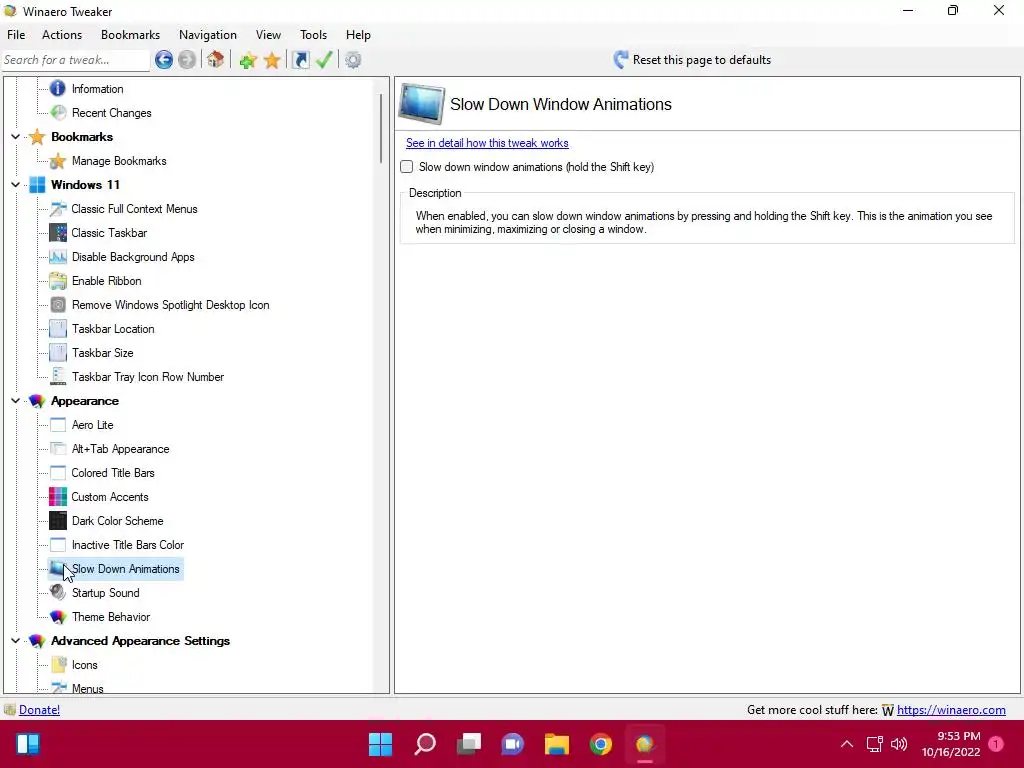1024x768 pixels.
Task: Click the tree panel vertical scrollbar thumb
Action: pyautogui.click(x=381, y=129)
